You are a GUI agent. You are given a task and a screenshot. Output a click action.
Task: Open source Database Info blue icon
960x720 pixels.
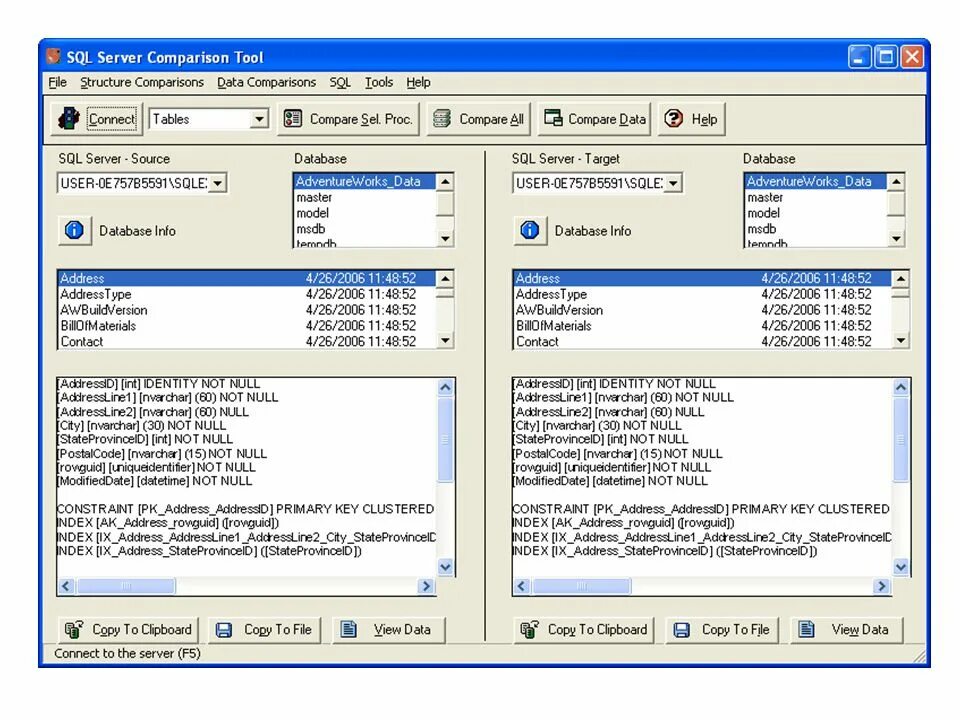pos(75,231)
